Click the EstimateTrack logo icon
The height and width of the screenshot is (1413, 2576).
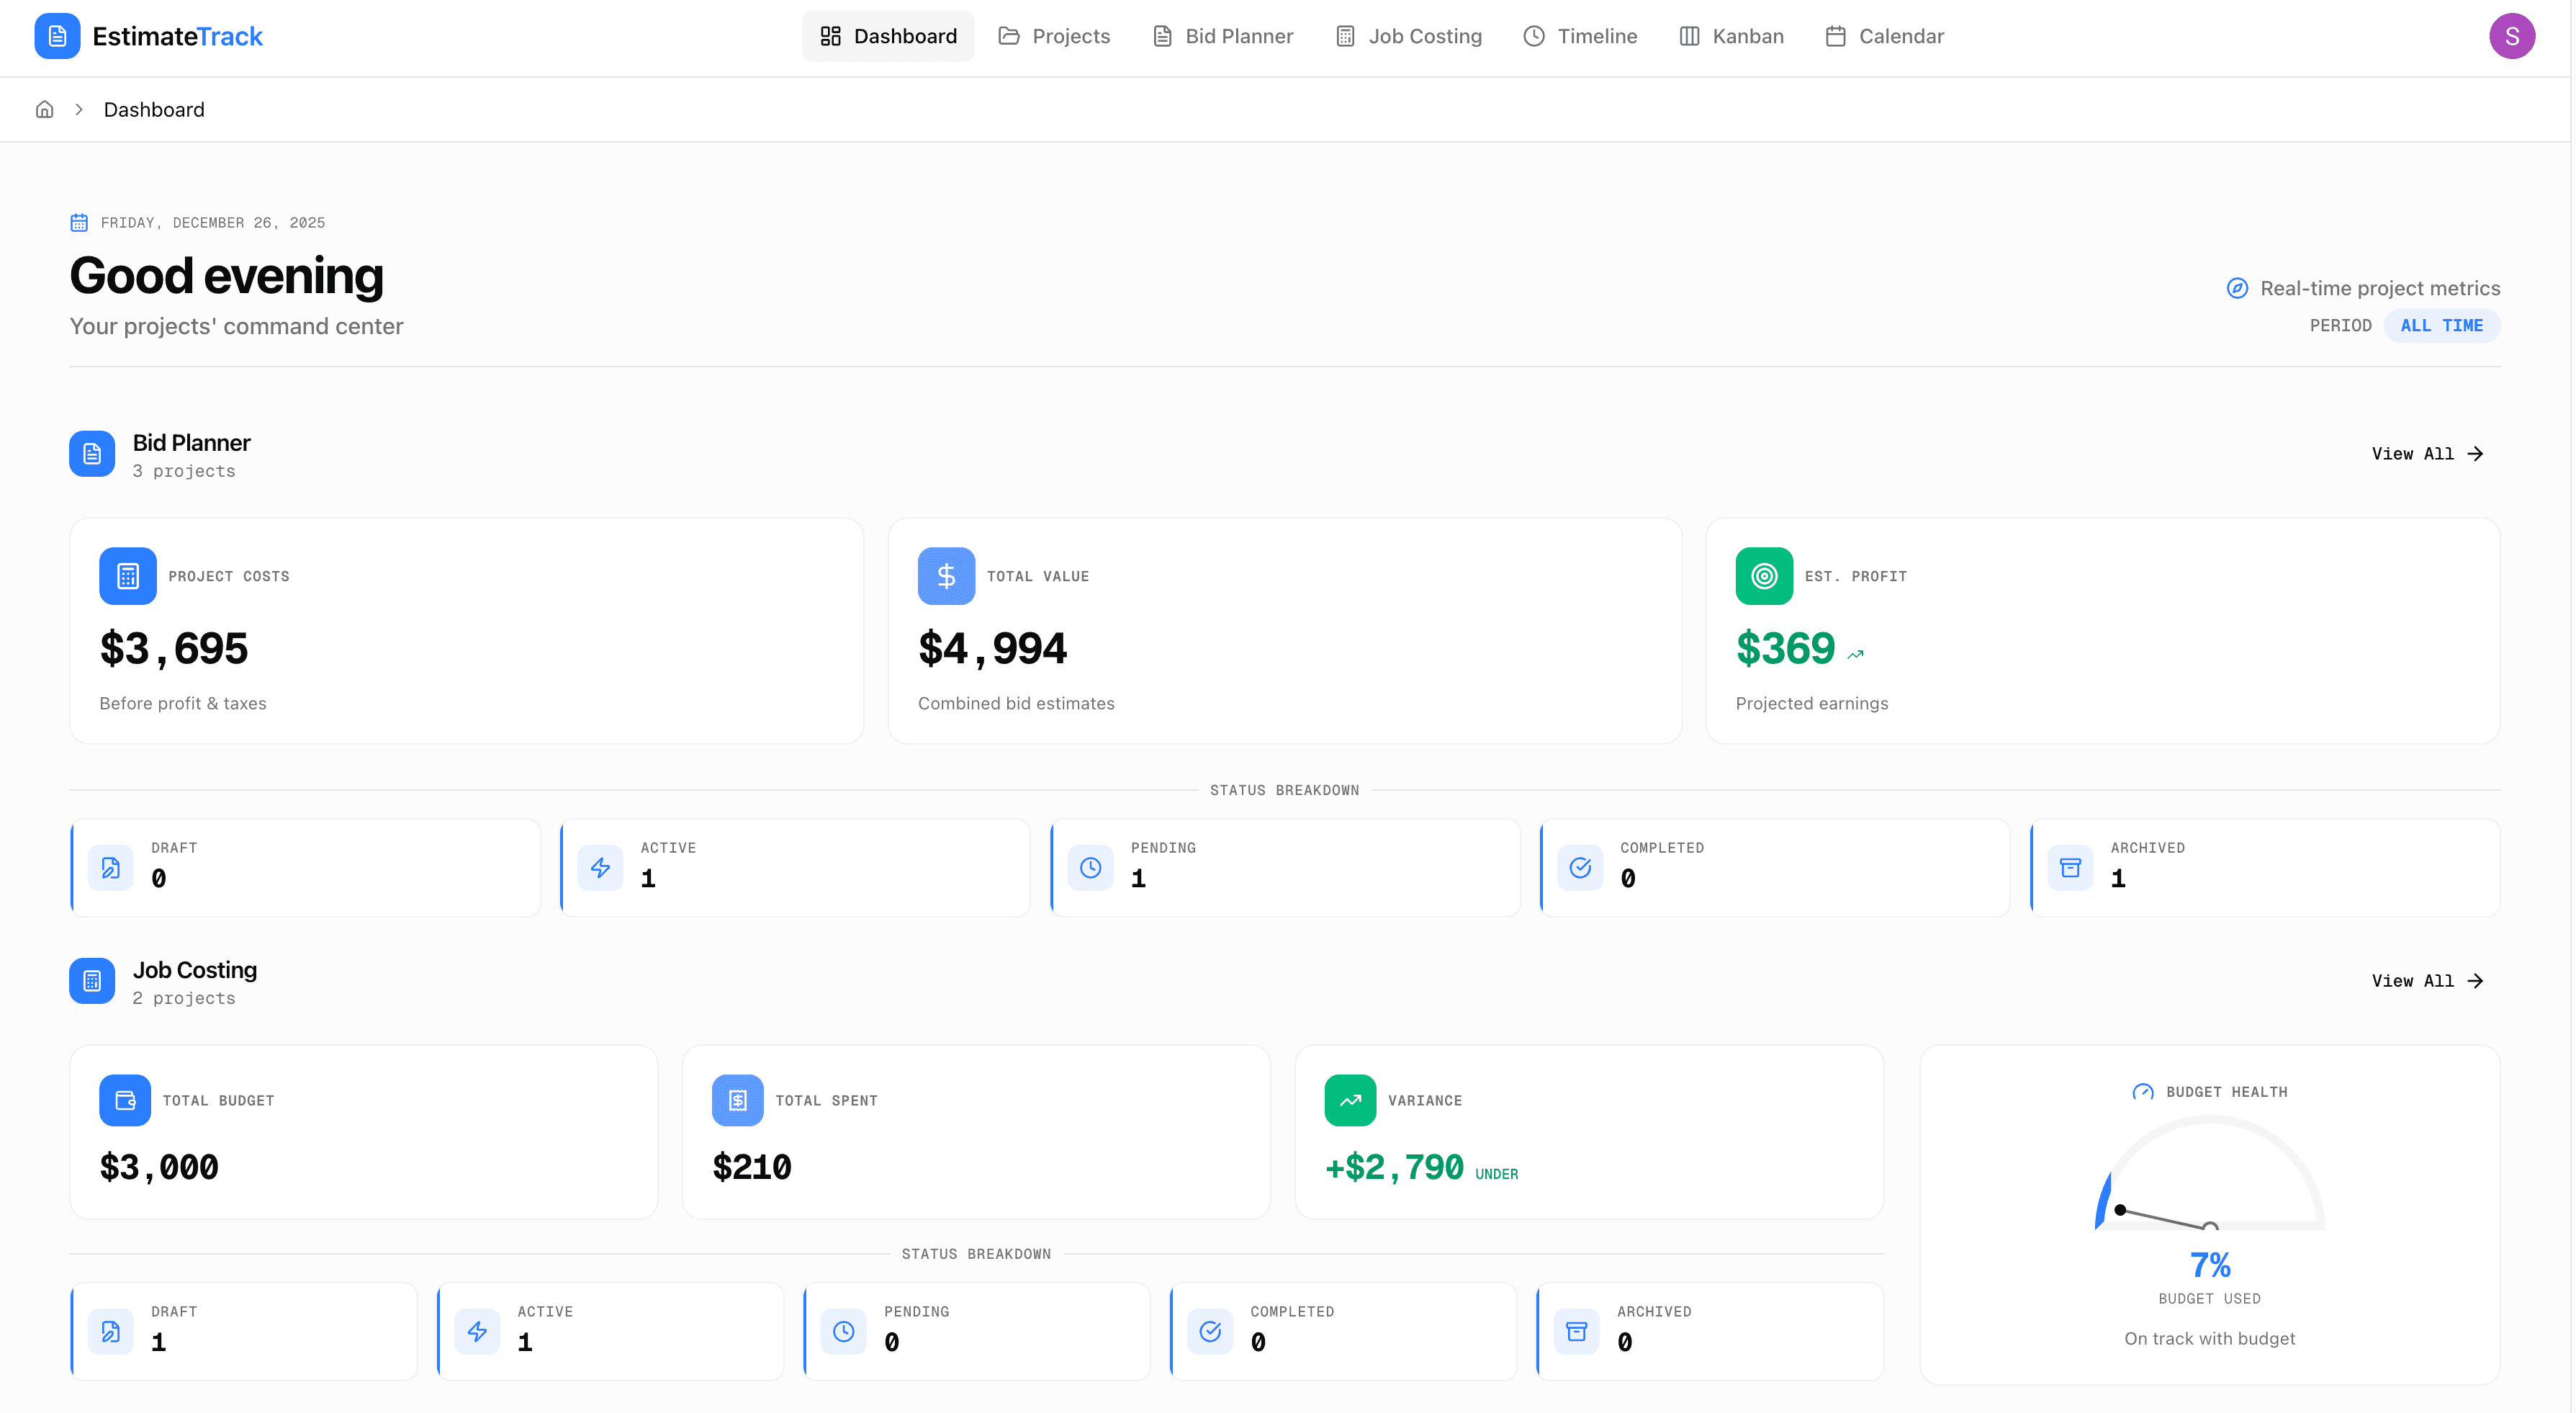click(x=57, y=35)
